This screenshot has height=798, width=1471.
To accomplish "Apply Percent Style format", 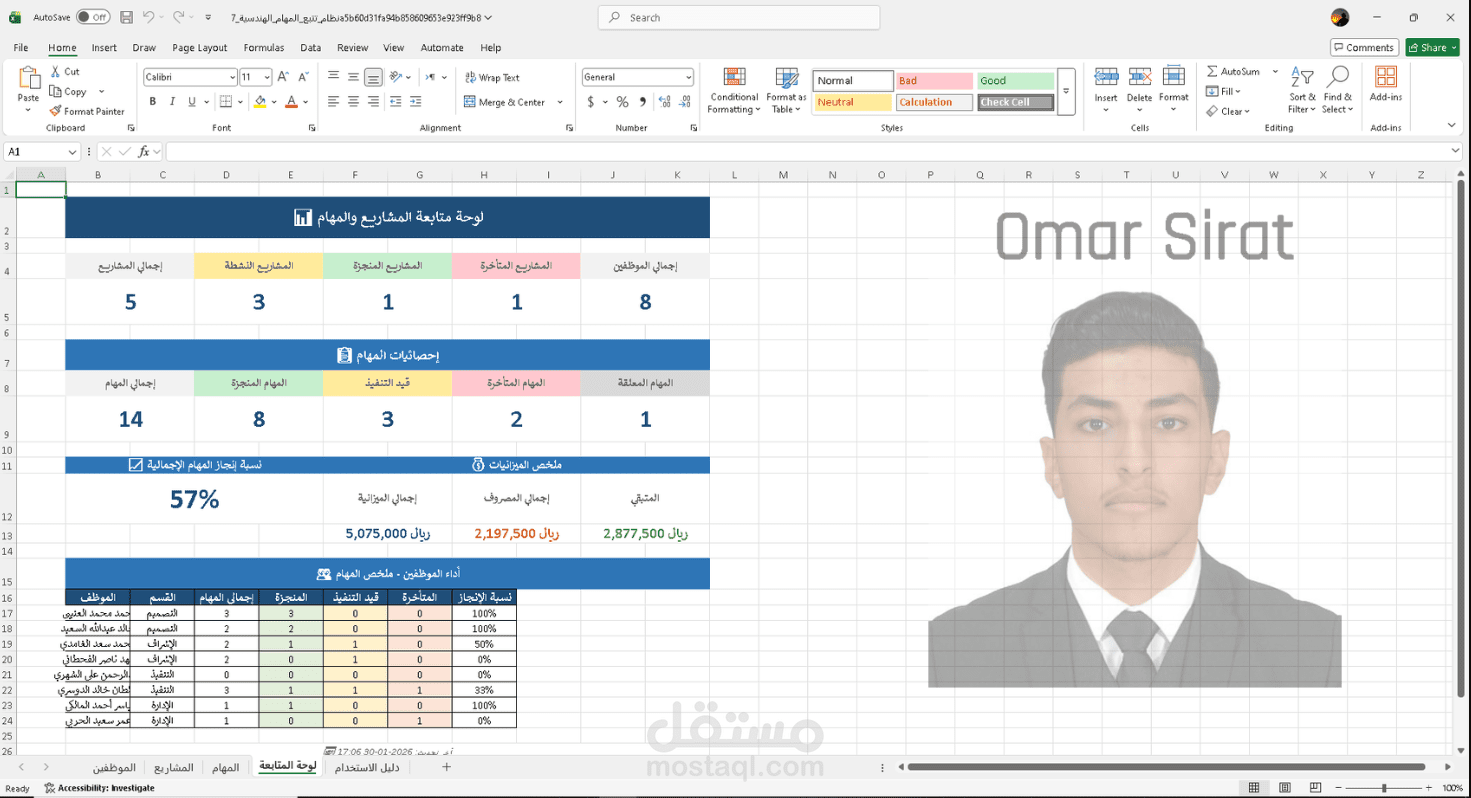I will [x=622, y=102].
